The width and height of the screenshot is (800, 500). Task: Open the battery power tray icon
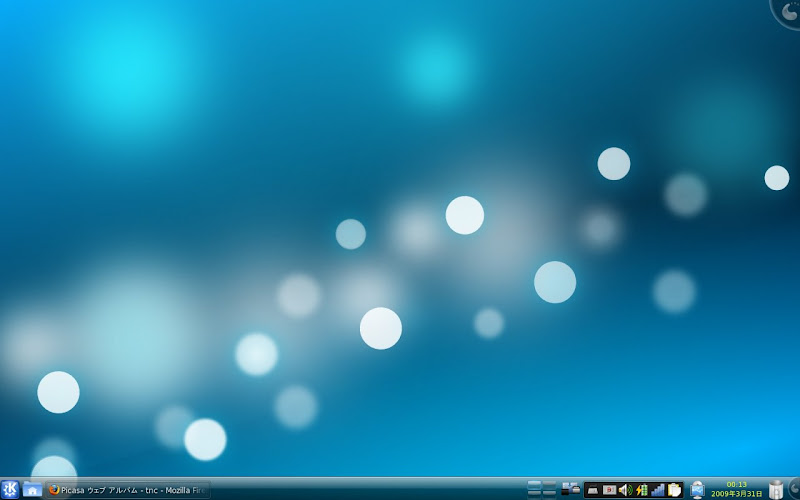point(641,490)
